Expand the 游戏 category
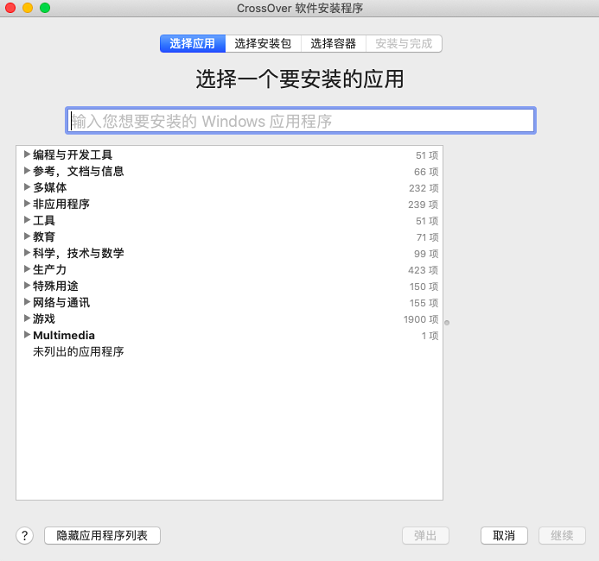The height and width of the screenshot is (561, 599). coord(27,318)
